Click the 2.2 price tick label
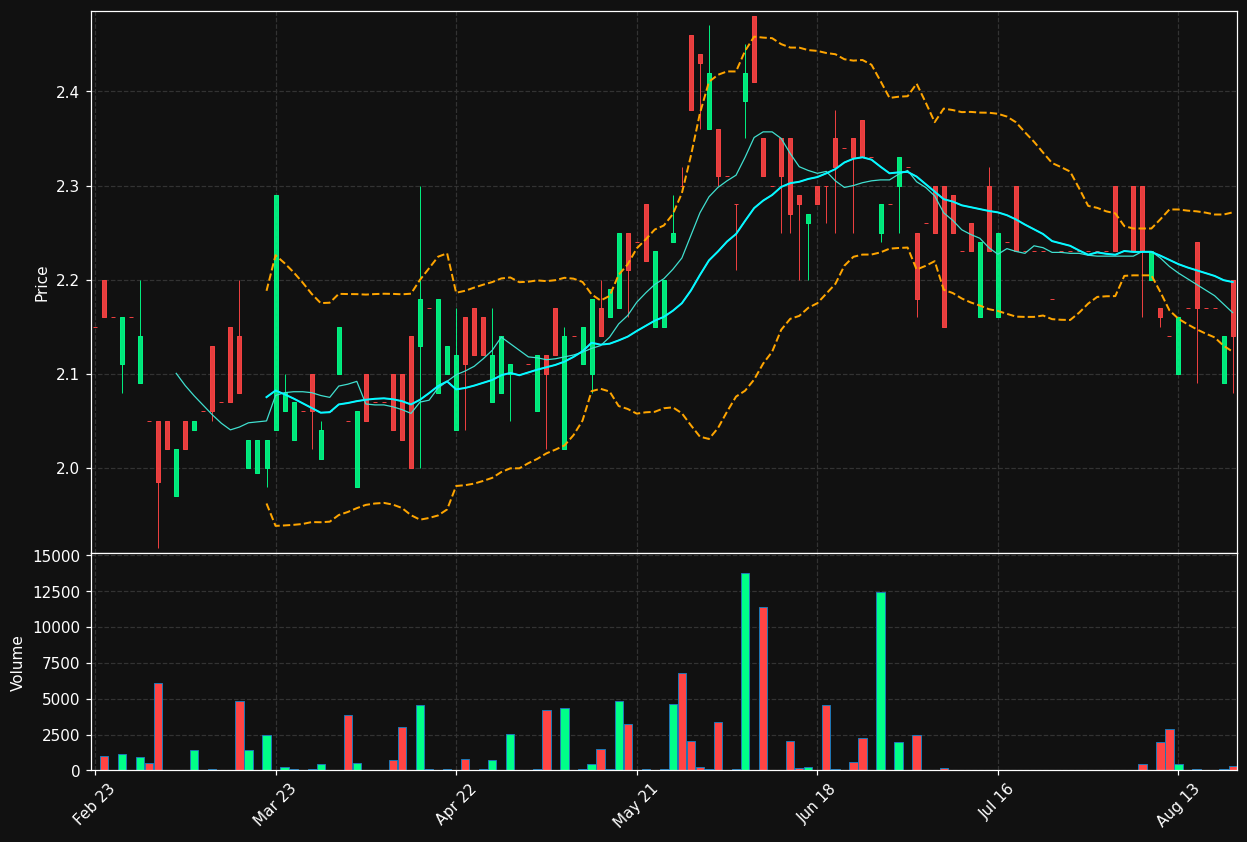Screen dimensions: 1247x842 click(x=68, y=280)
